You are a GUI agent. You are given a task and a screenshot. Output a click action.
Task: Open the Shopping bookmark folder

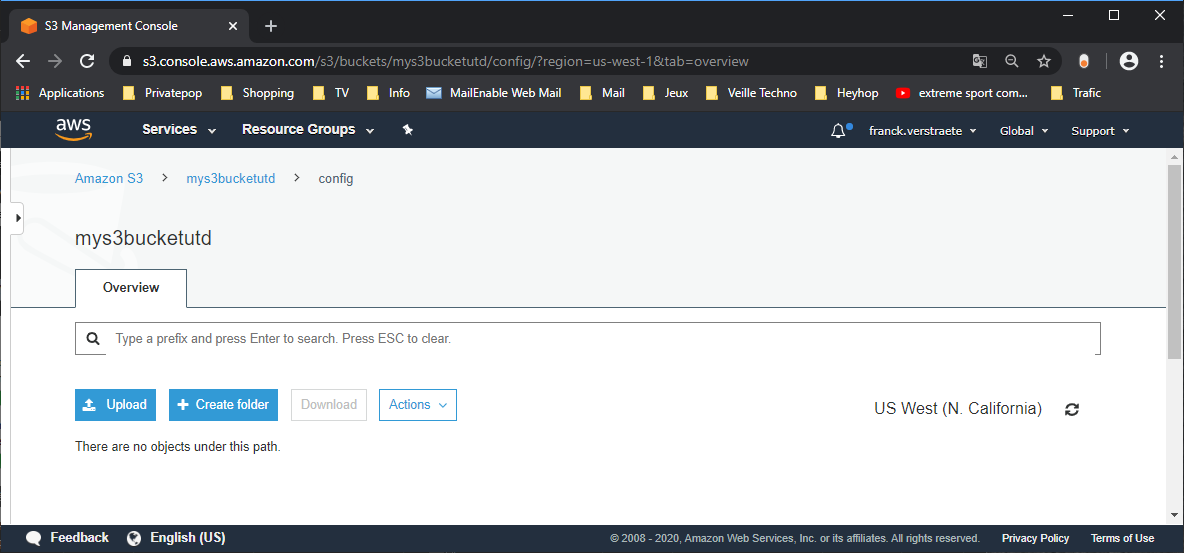pos(257,93)
